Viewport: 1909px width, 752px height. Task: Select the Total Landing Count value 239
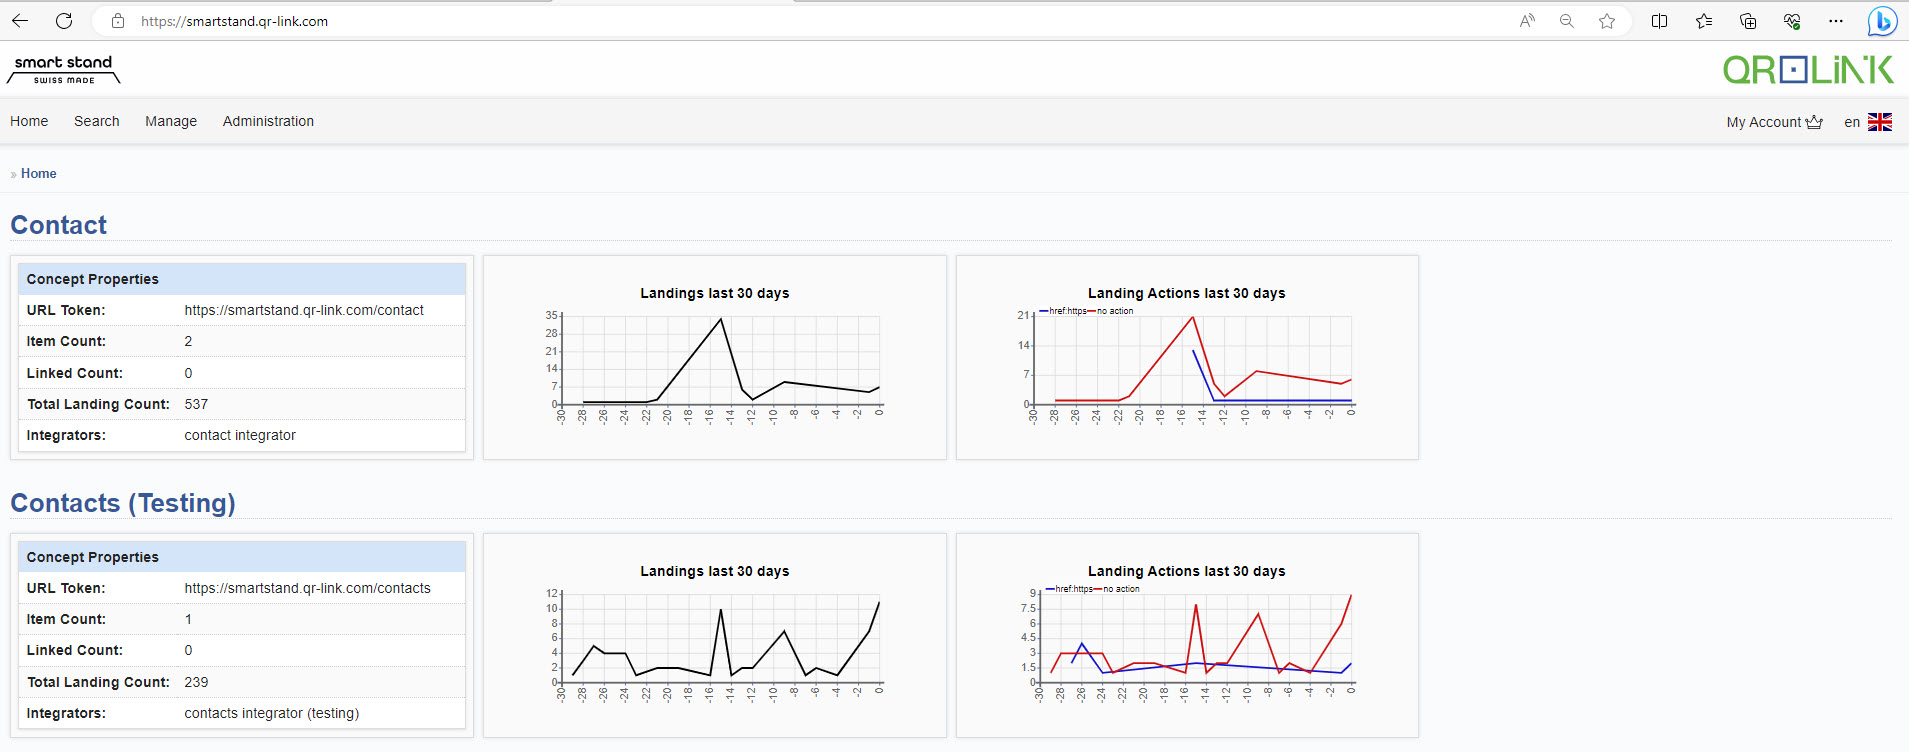(196, 682)
